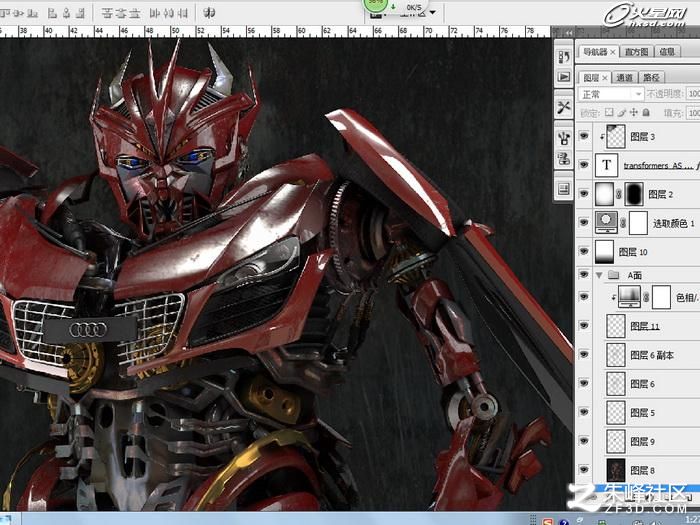Screen dimensions: 700x525
Task: Hide layer 图层 9
Action: [x=584, y=441]
